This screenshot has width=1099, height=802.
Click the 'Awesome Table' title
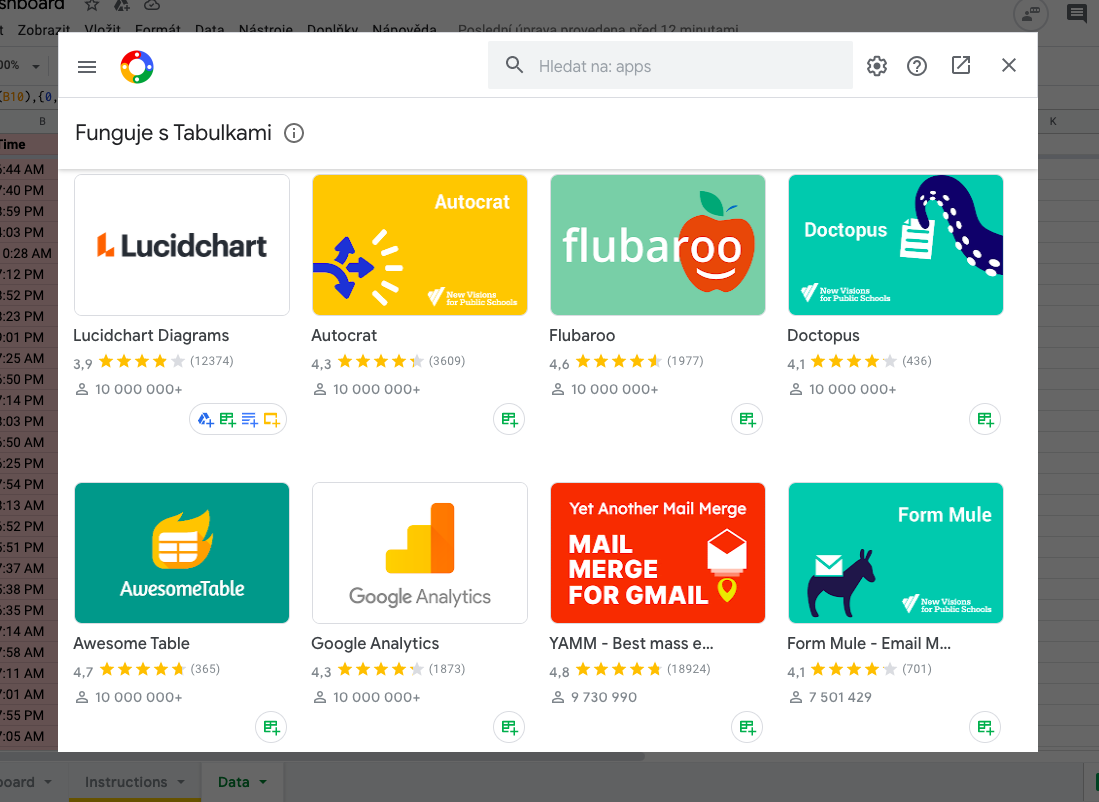click(131, 644)
